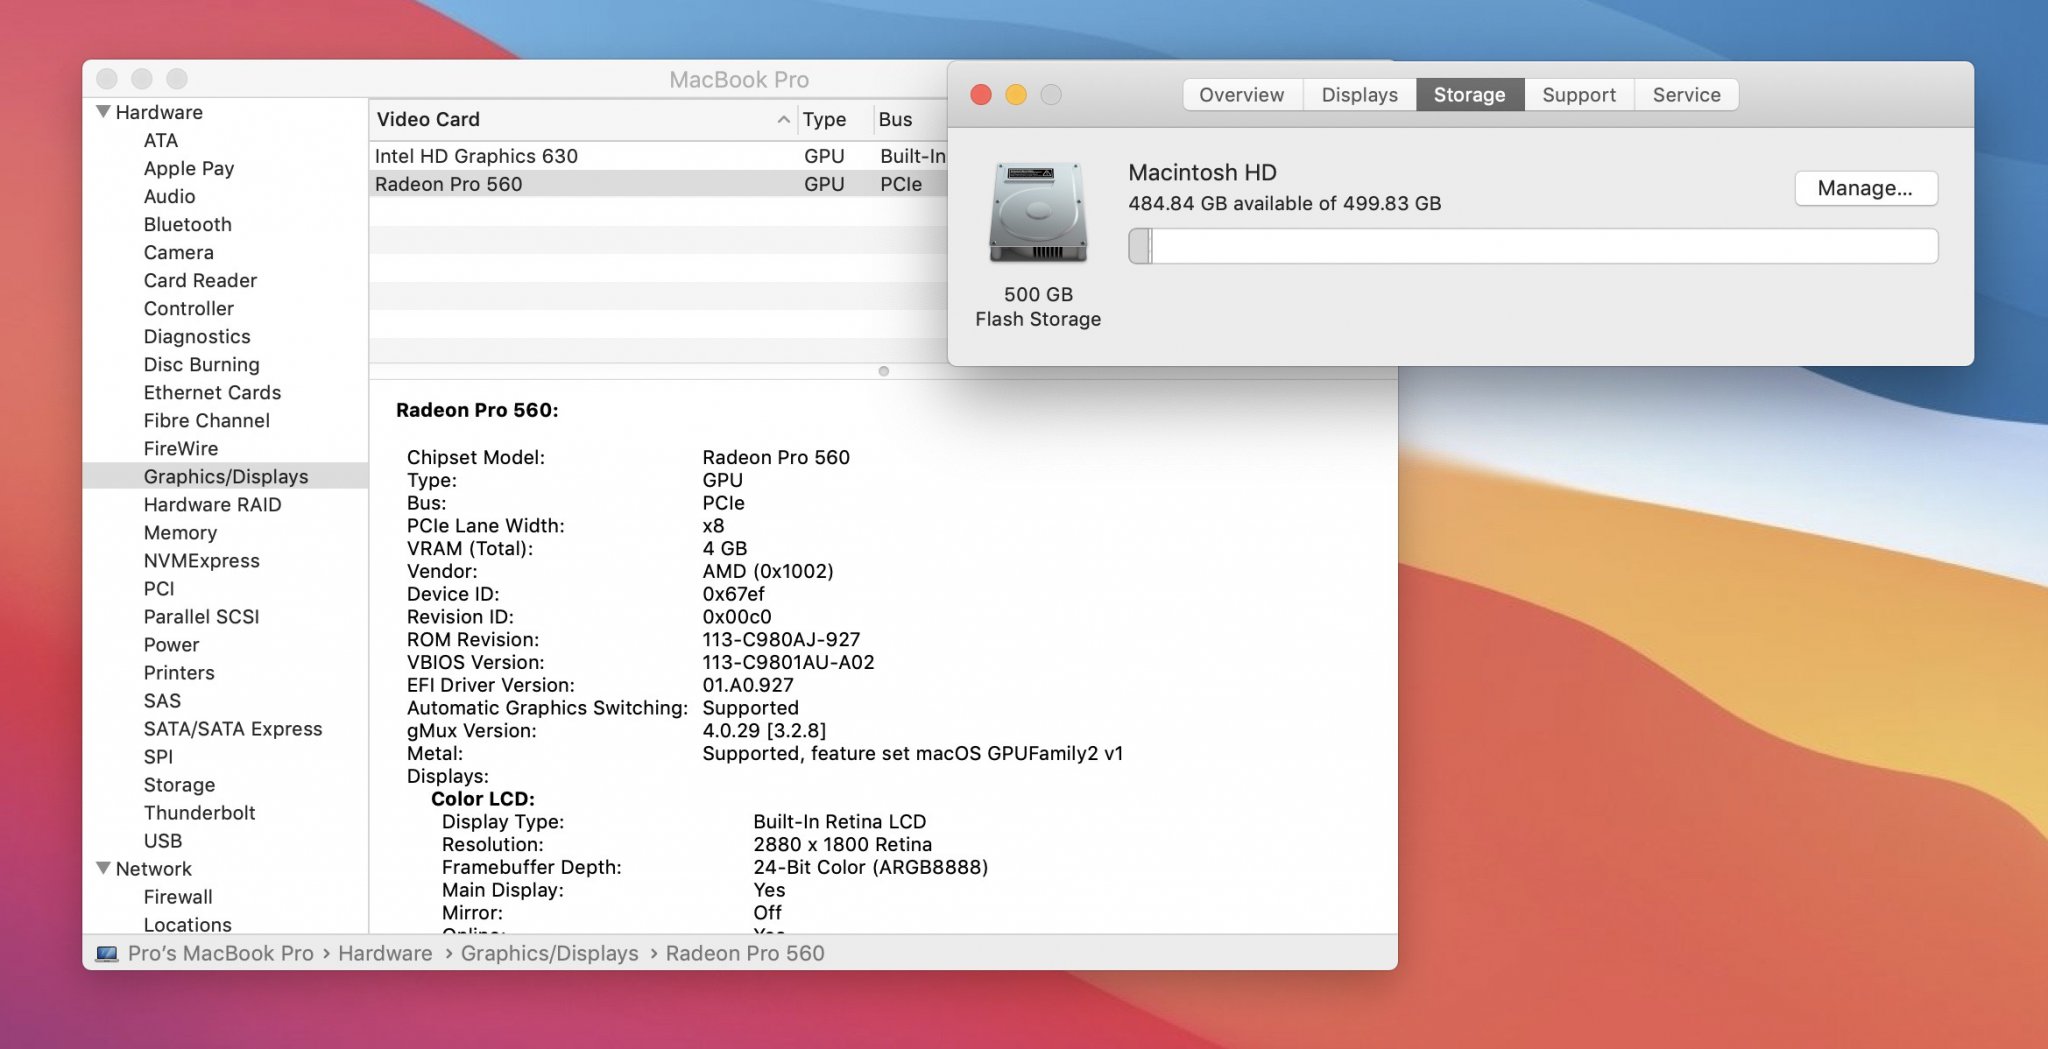Click the pane split divider handle dot

(x=883, y=371)
